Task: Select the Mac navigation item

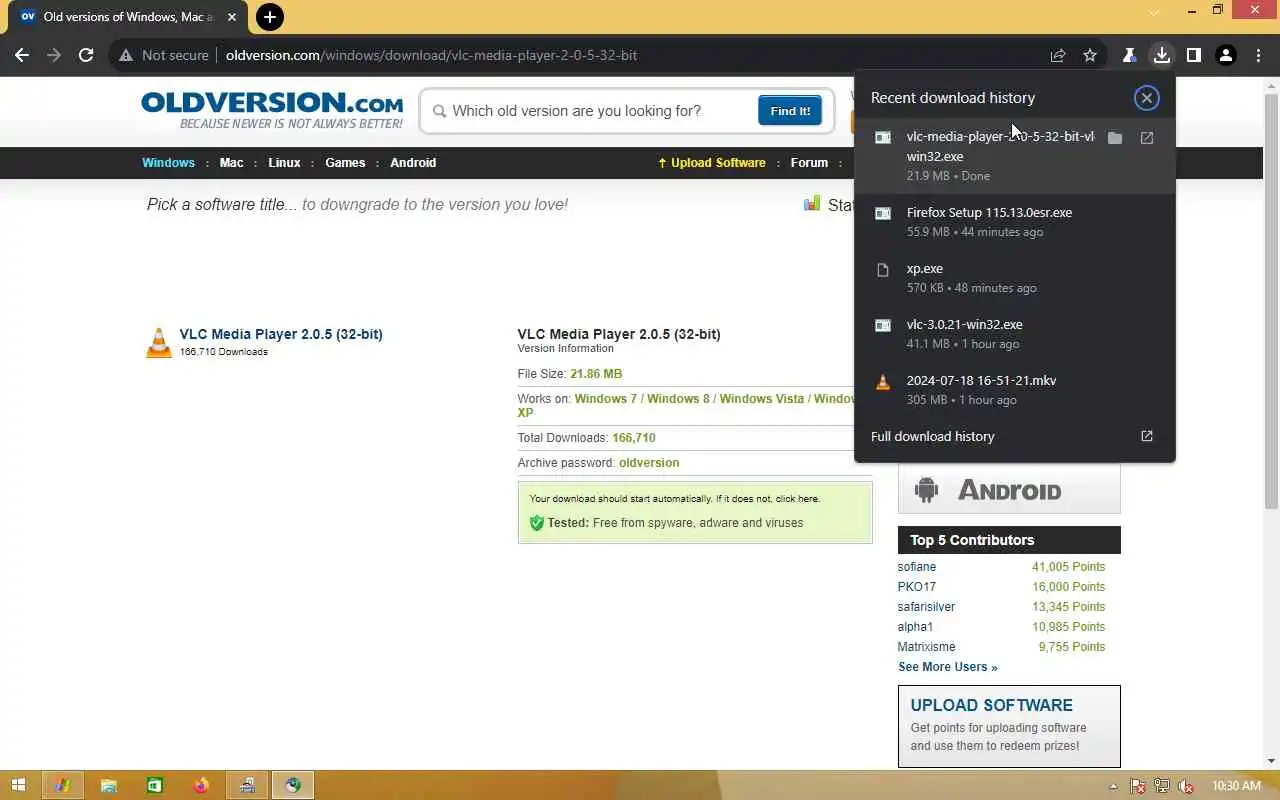Action: pyautogui.click(x=232, y=162)
